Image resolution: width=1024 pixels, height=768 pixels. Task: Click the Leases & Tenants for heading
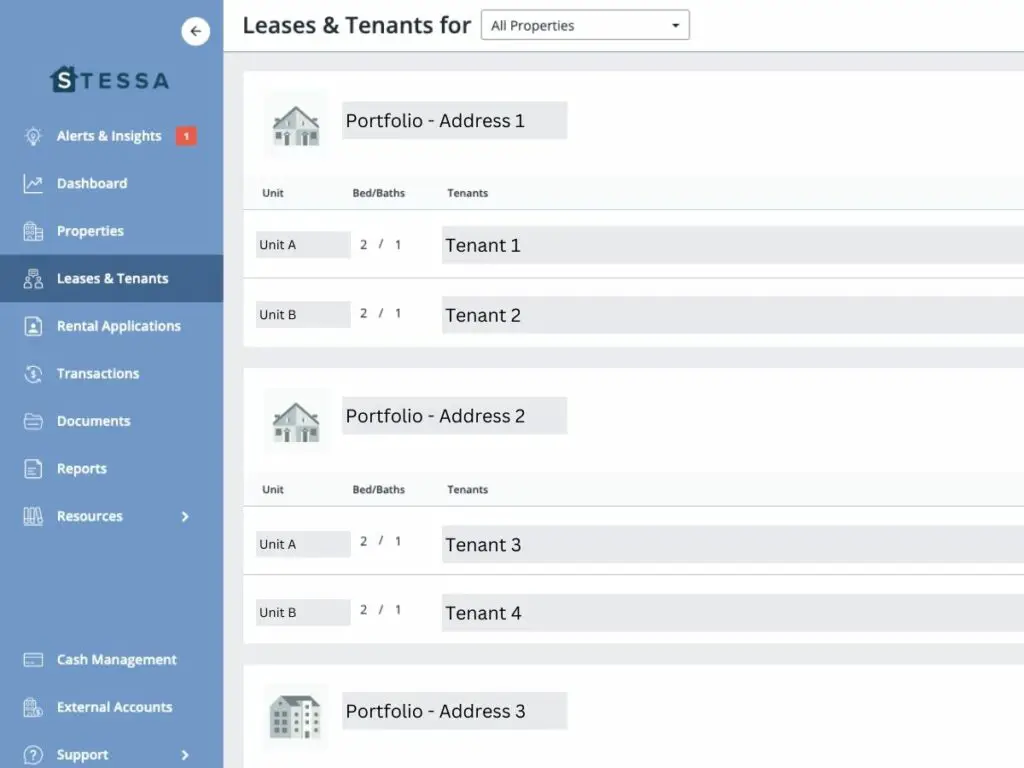pos(357,25)
